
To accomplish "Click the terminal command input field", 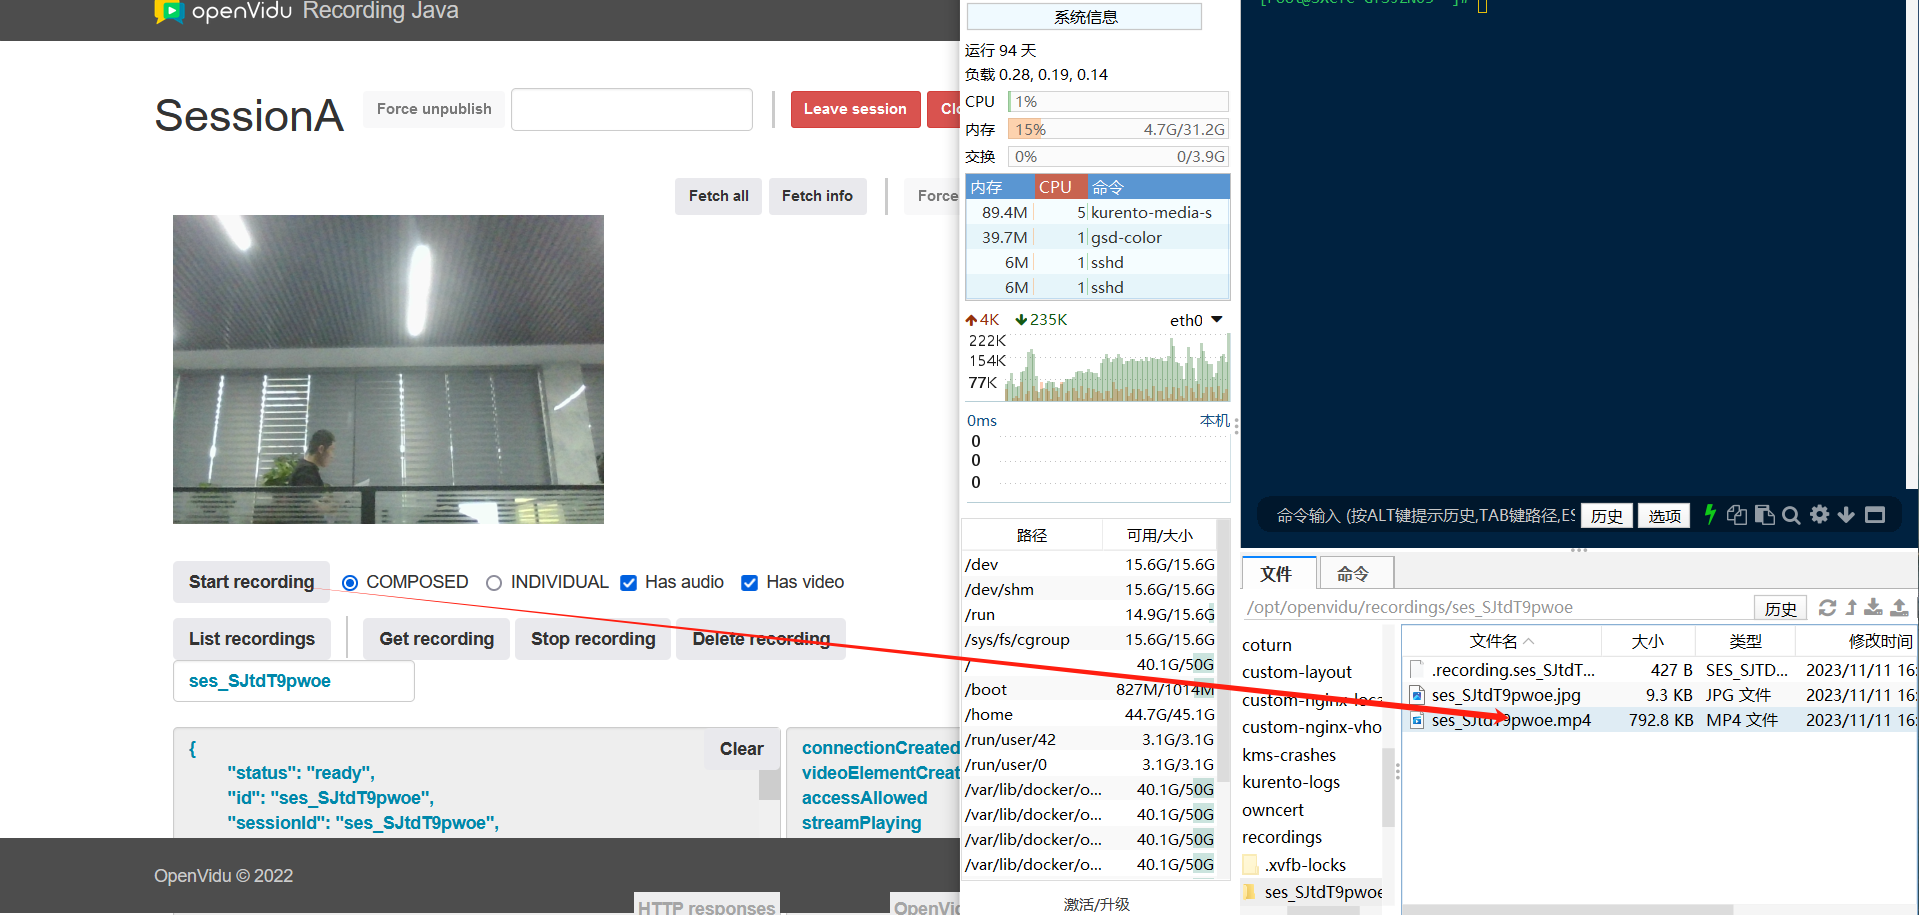I will pyautogui.click(x=1424, y=516).
